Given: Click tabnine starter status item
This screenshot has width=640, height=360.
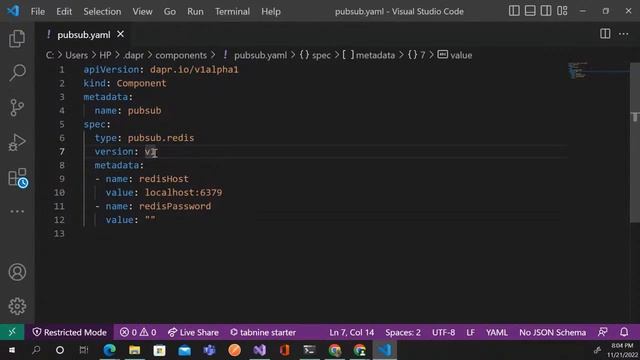Looking at the screenshot, I should 263,332.
